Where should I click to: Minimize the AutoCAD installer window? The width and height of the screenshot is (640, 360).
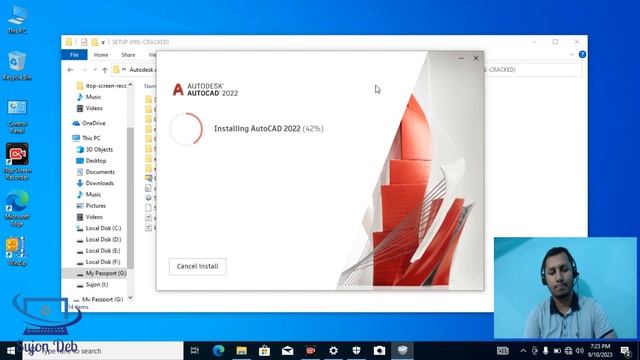coord(461,58)
